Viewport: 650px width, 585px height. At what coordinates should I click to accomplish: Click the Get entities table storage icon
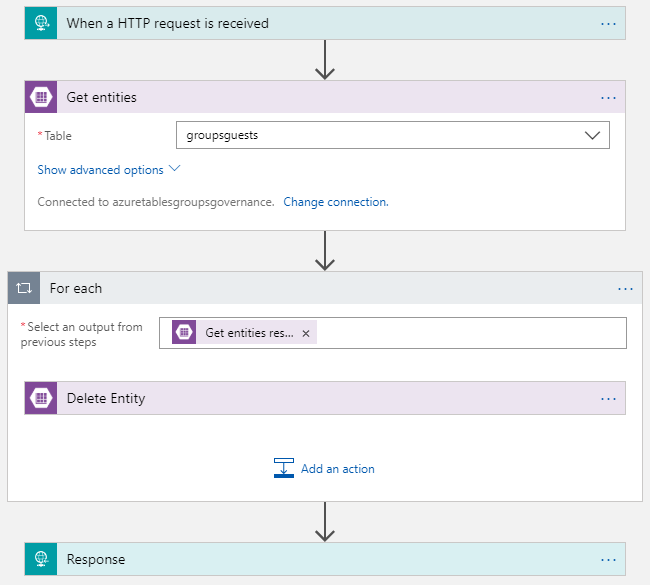41,98
